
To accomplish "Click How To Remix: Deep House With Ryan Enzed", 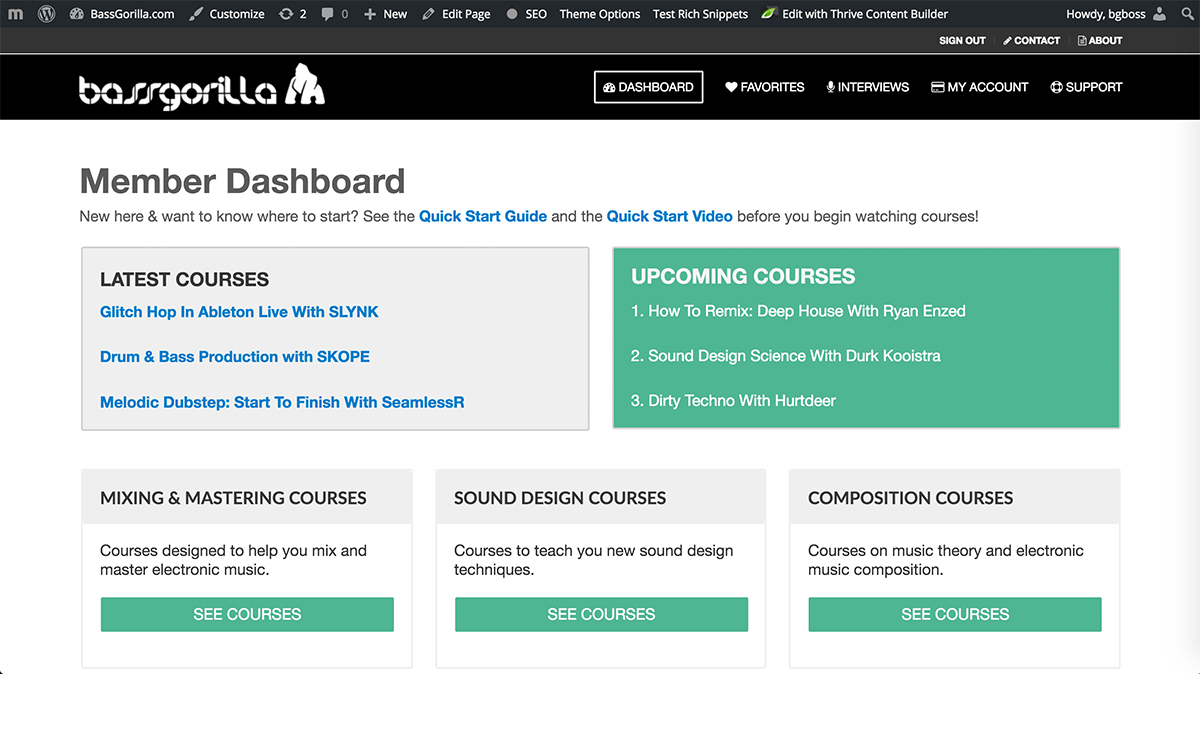I will pos(807,311).
